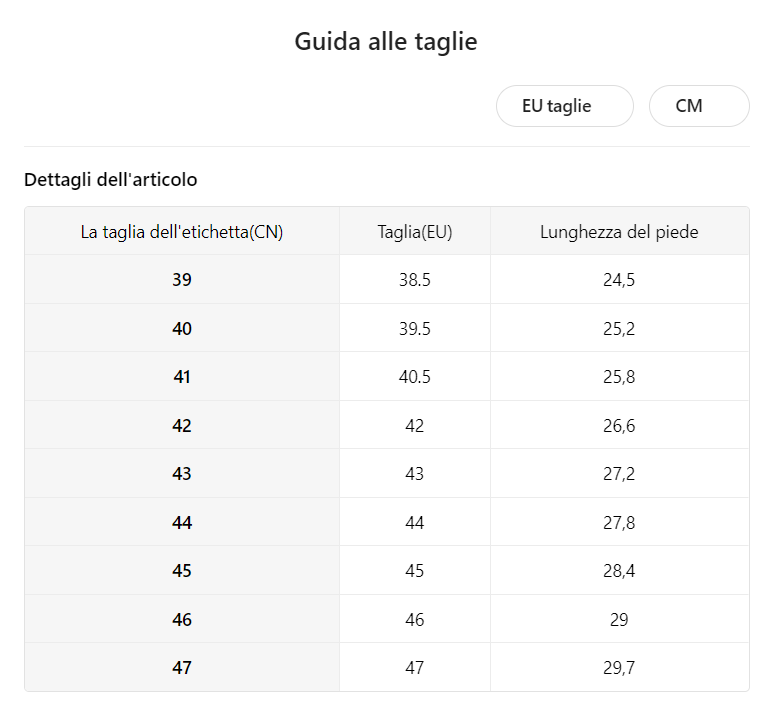Screen dimensions: 772x708
Task: Click the La taglia dell'etichetta(CN) header
Action: pyautogui.click(x=182, y=231)
